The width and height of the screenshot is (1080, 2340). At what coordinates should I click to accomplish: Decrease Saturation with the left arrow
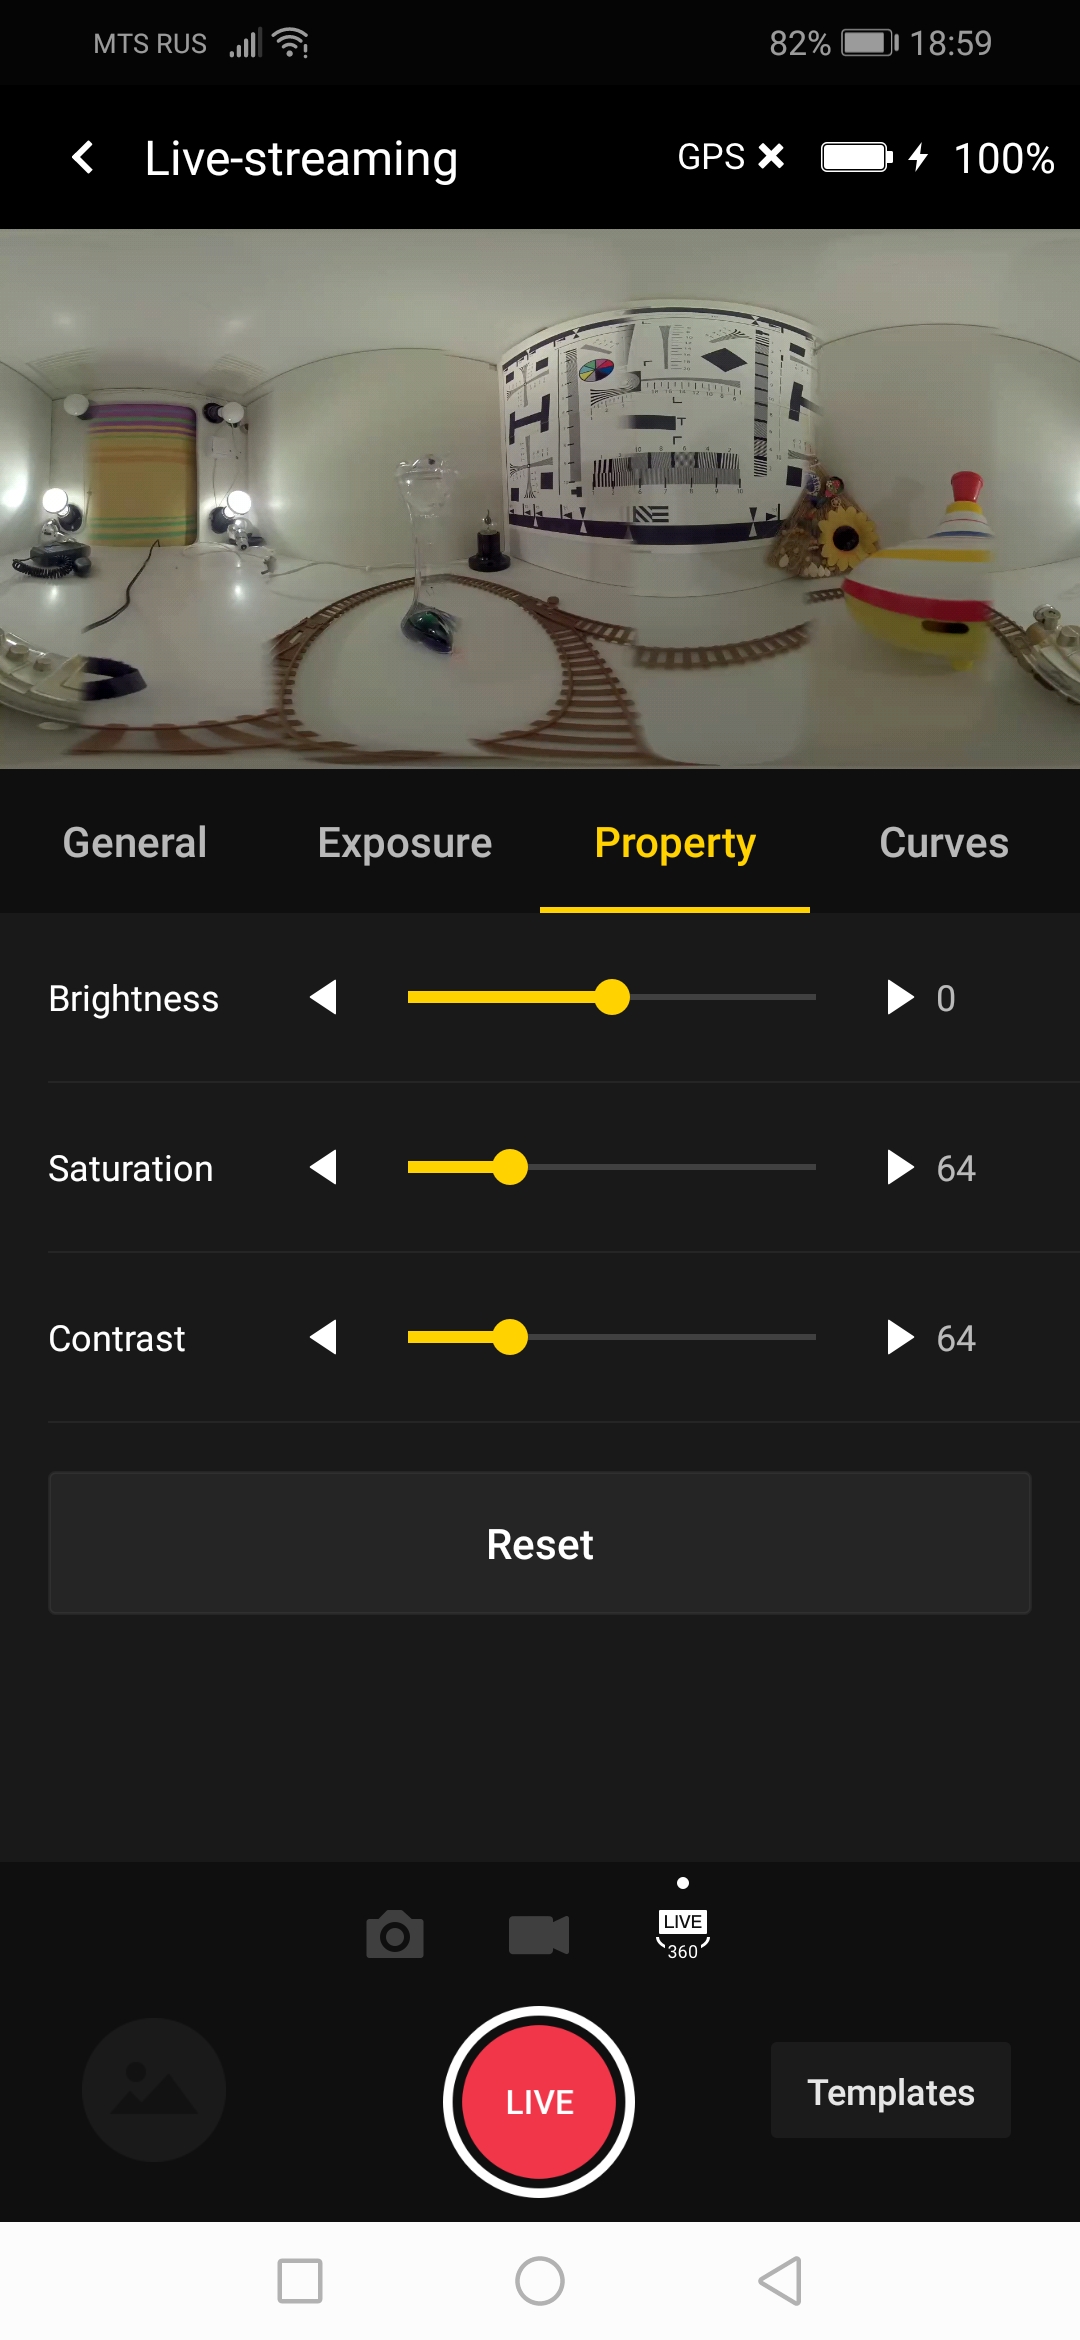pyautogui.click(x=323, y=1167)
